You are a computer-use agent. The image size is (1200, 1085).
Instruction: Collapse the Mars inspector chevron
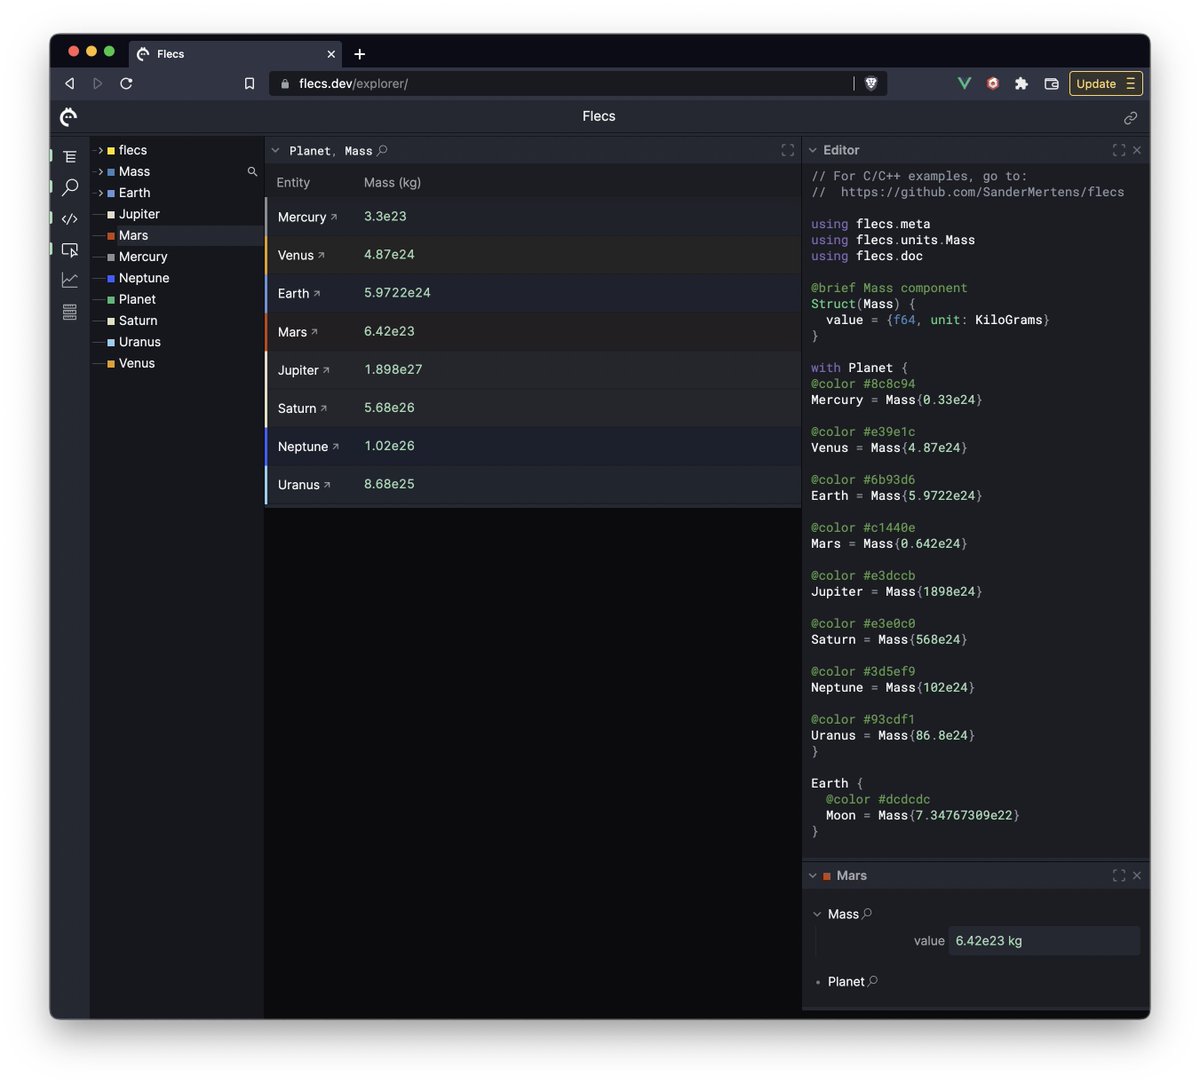(812, 875)
